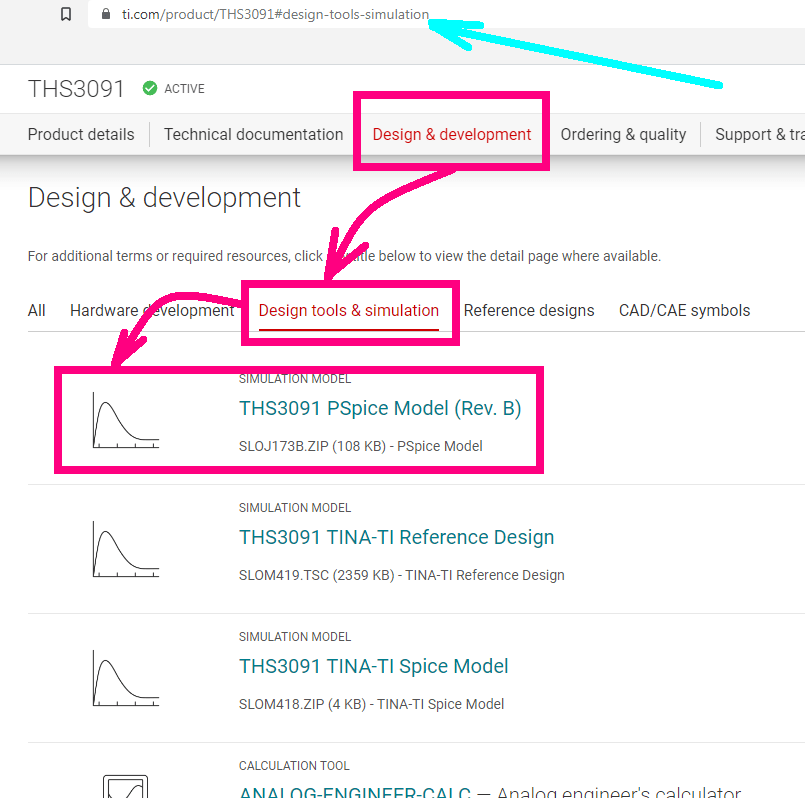Show All design resources filter
Screen dimensions: 805x798
[x=36, y=311]
